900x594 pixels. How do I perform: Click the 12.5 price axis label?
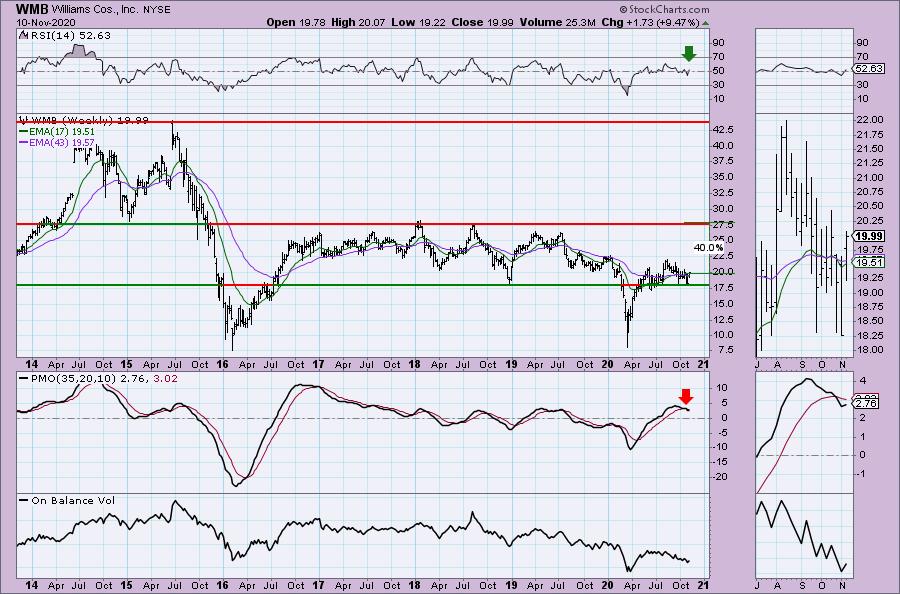(x=723, y=320)
